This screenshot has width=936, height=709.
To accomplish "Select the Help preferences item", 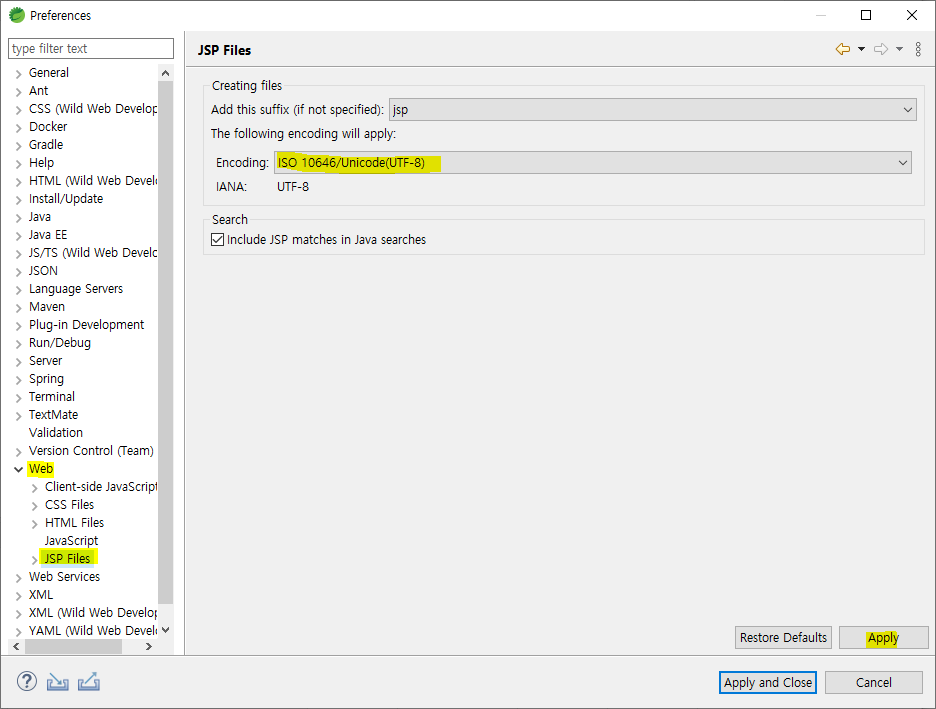I will (41, 162).
